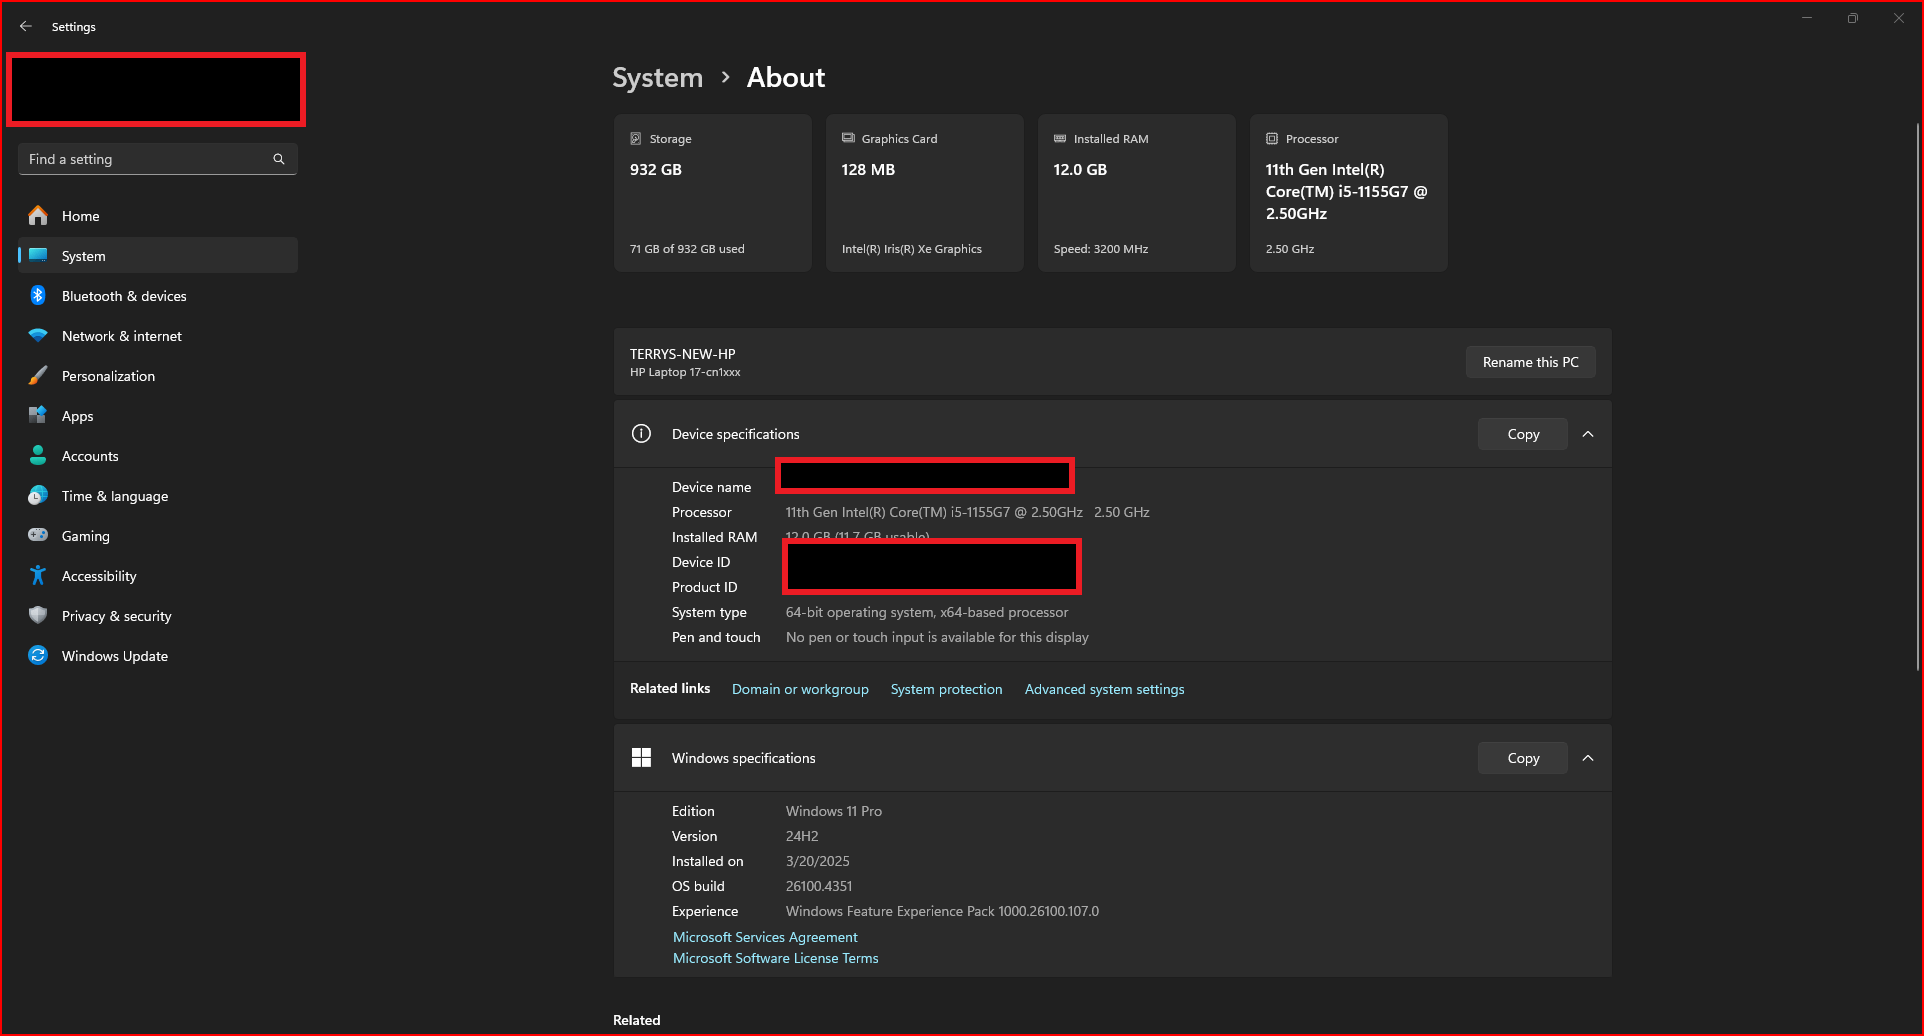
Task: Click the System breadcrumb
Action: coord(657,78)
